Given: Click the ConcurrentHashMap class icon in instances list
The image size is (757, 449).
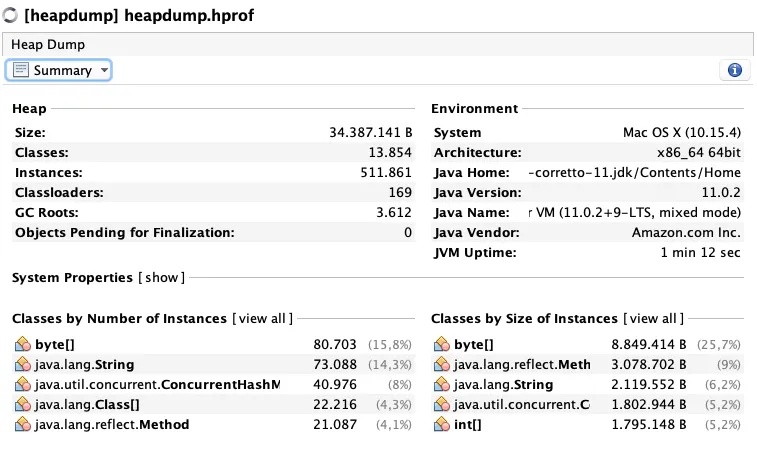Looking at the screenshot, I should pos(22,384).
